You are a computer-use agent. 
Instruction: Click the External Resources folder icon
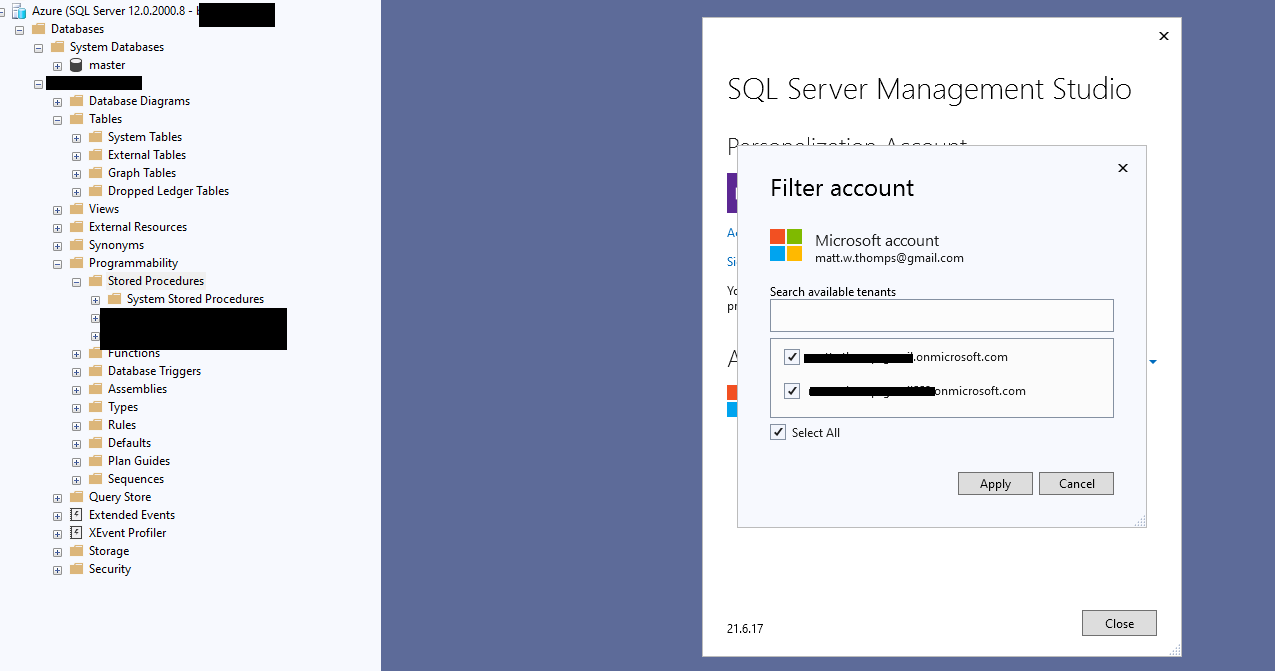(x=76, y=227)
